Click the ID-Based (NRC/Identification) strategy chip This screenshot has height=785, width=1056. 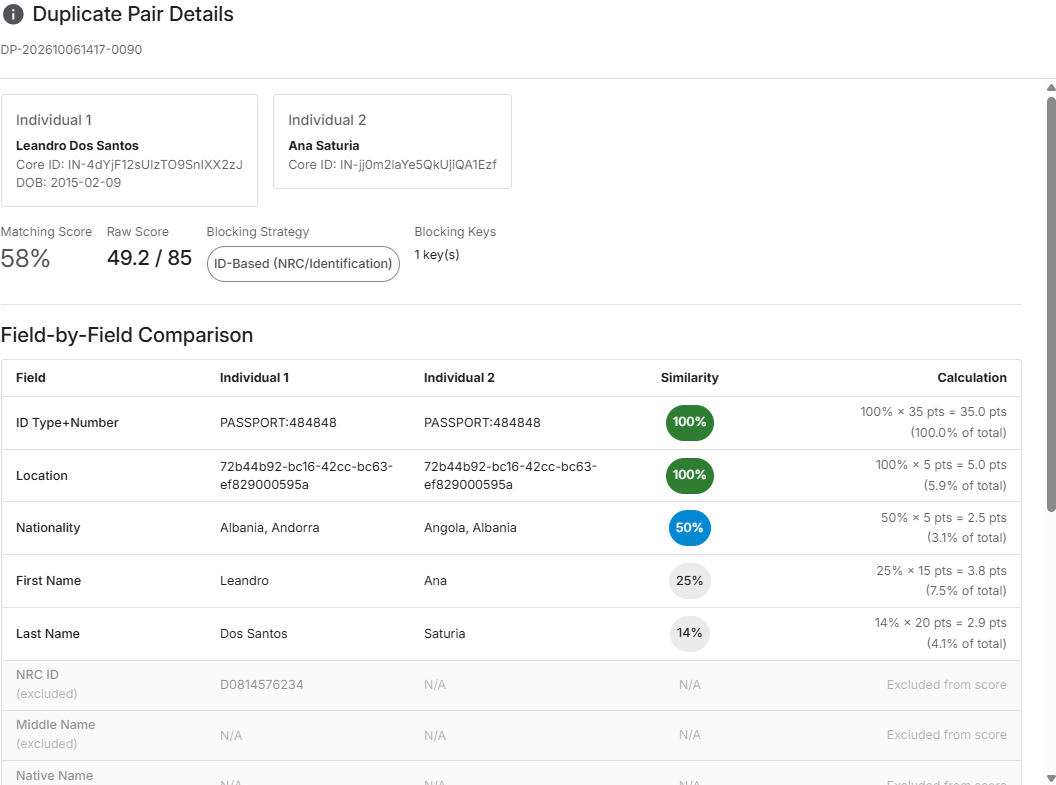pyautogui.click(x=303, y=264)
